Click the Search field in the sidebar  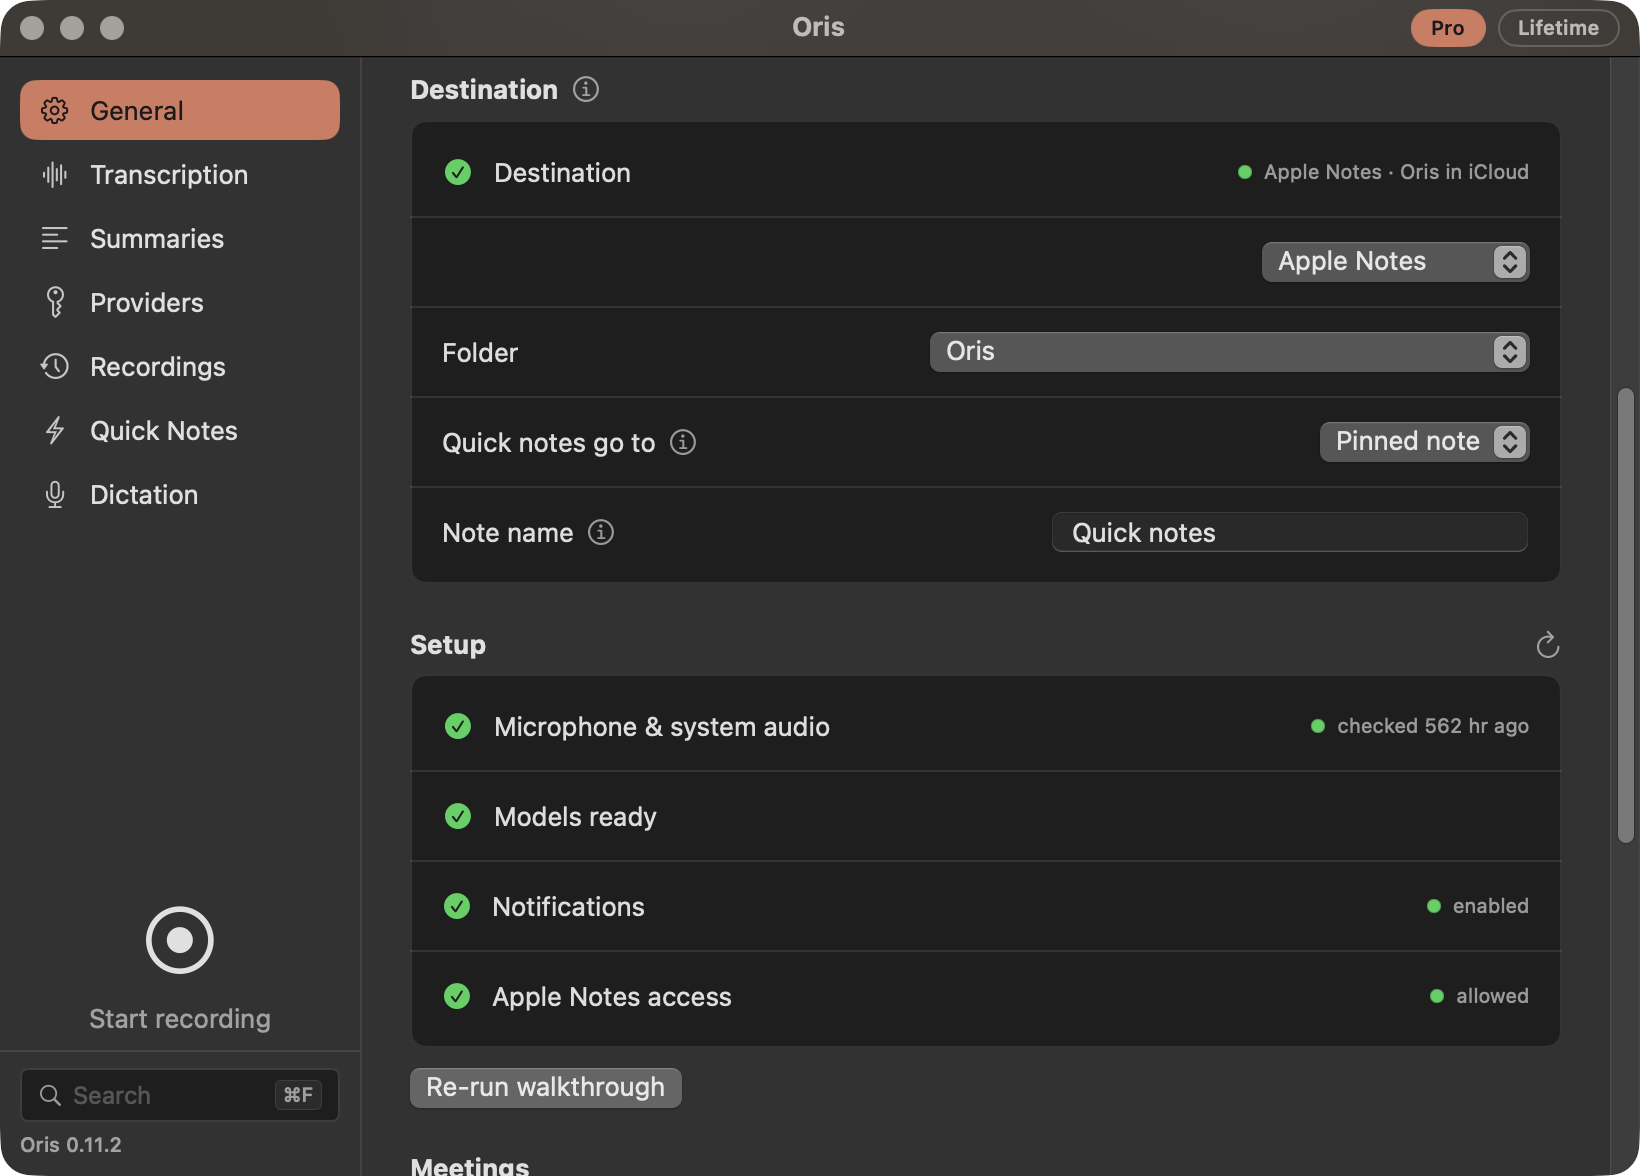point(180,1095)
